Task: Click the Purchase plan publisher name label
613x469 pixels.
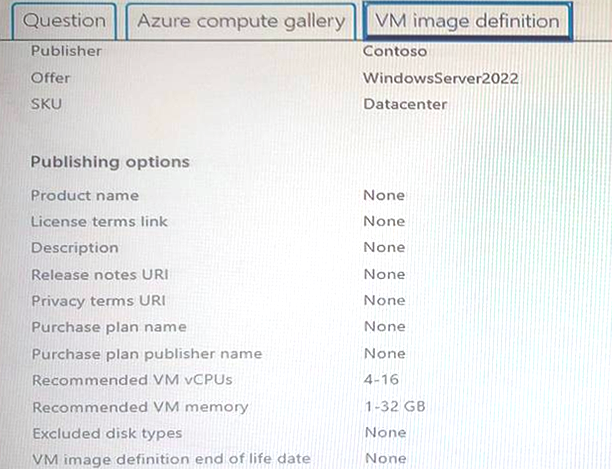Action: point(147,354)
